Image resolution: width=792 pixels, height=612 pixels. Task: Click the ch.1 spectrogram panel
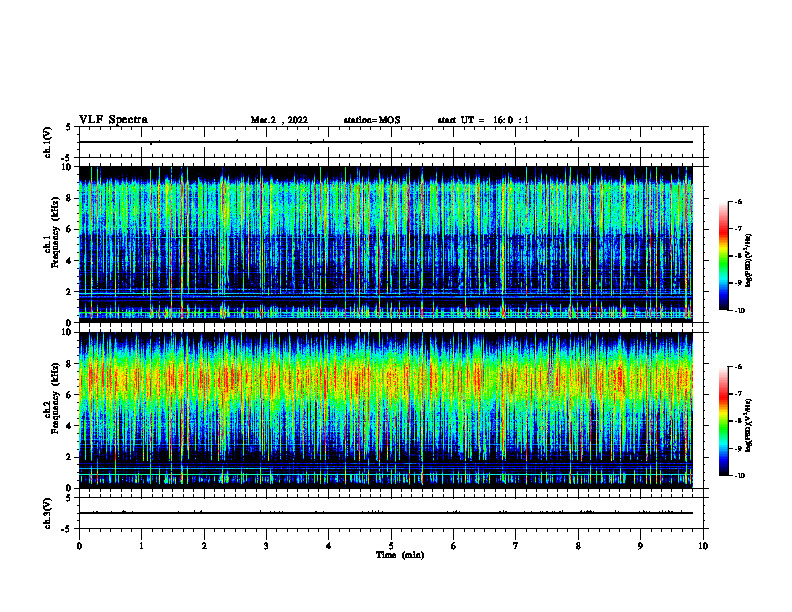[386, 244]
